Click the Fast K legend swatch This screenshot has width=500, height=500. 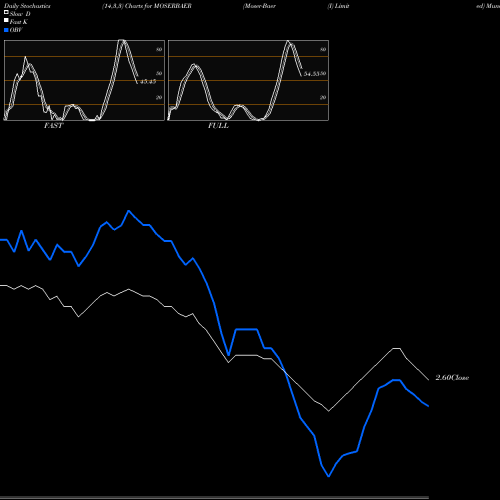click(6, 20)
